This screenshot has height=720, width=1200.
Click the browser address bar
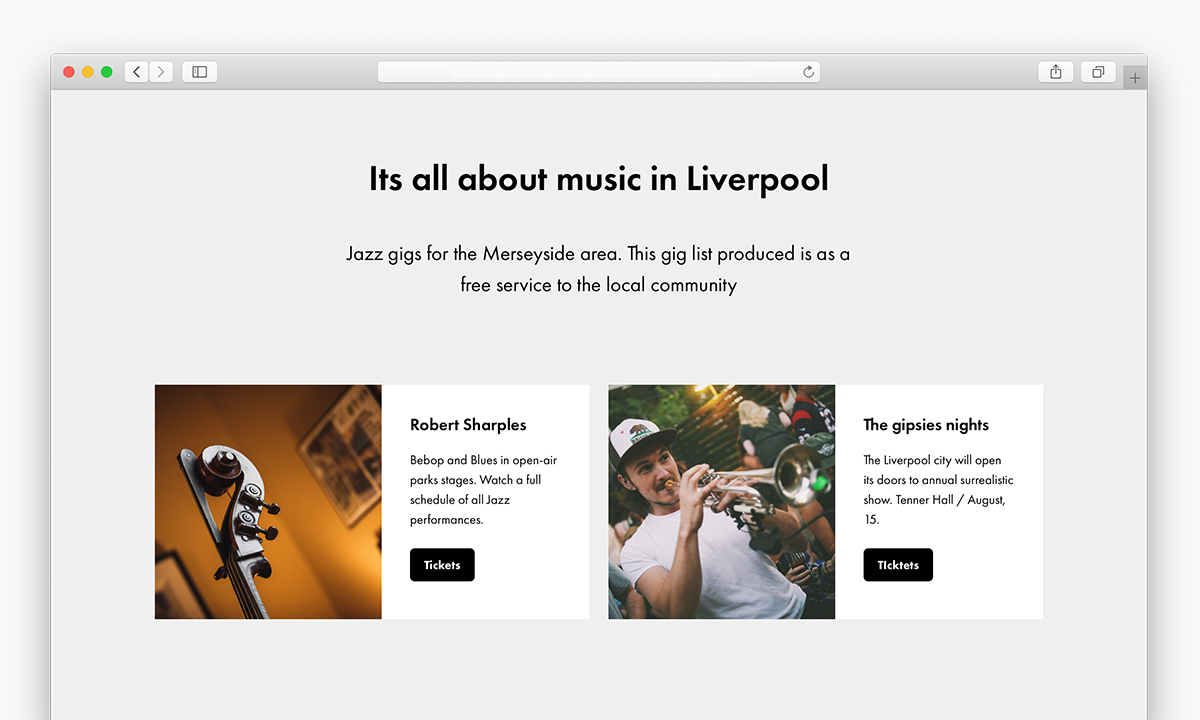pos(599,72)
